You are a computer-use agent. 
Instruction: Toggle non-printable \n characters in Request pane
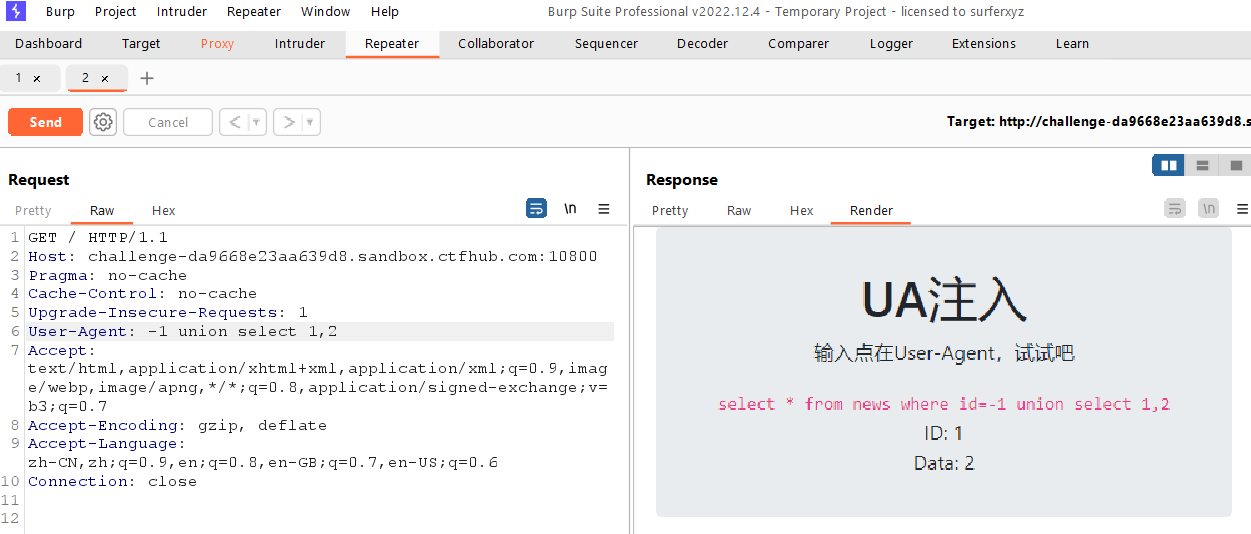(570, 208)
